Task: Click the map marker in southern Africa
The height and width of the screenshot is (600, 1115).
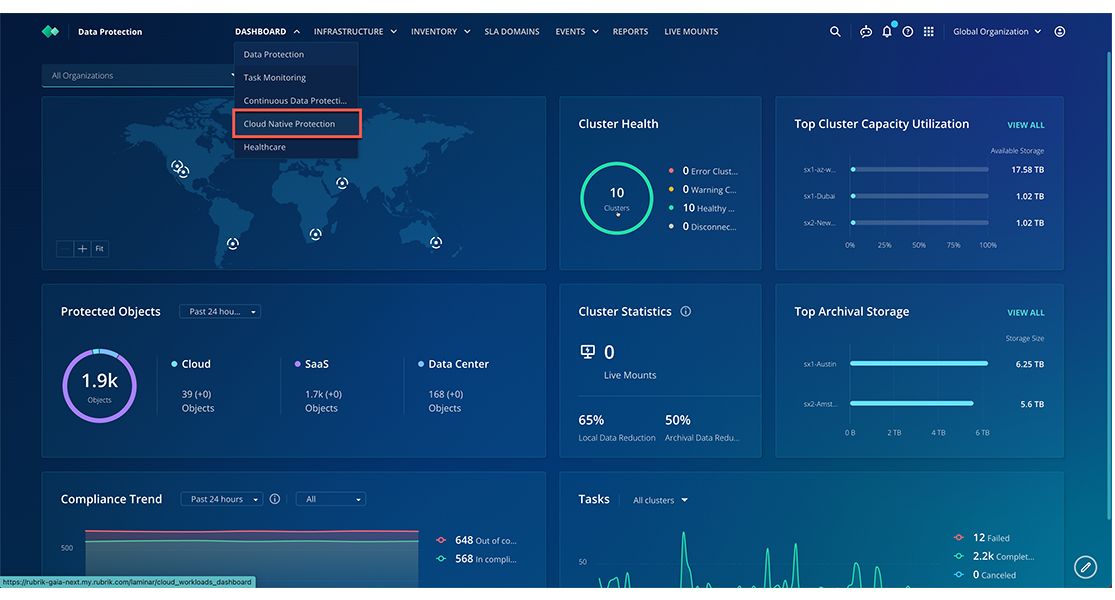Action: pos(316,234)
